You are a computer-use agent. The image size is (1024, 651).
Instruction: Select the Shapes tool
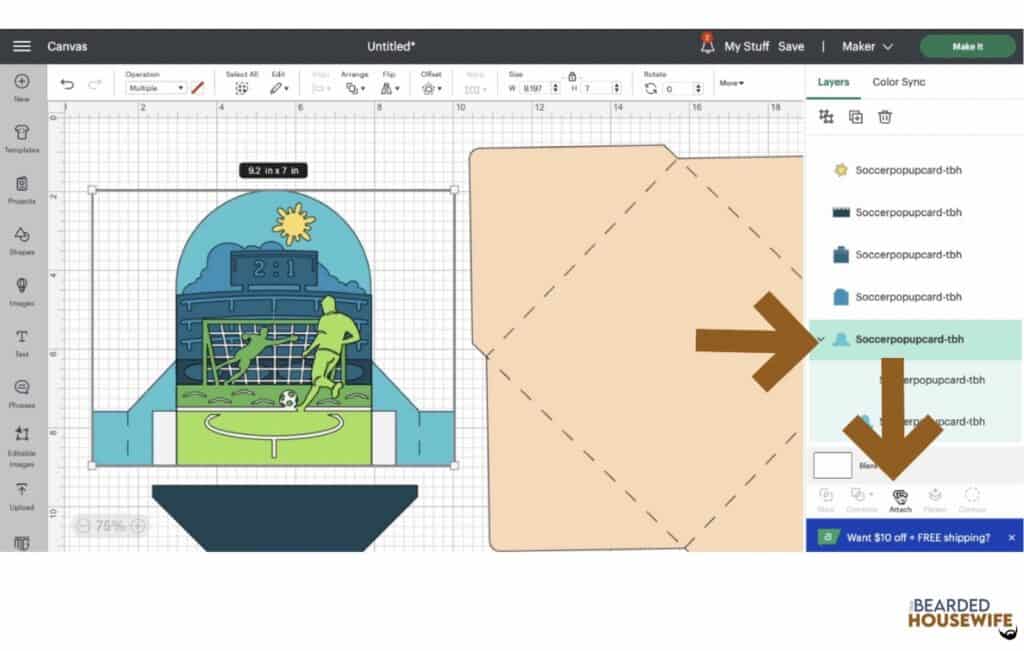(21, 240)
